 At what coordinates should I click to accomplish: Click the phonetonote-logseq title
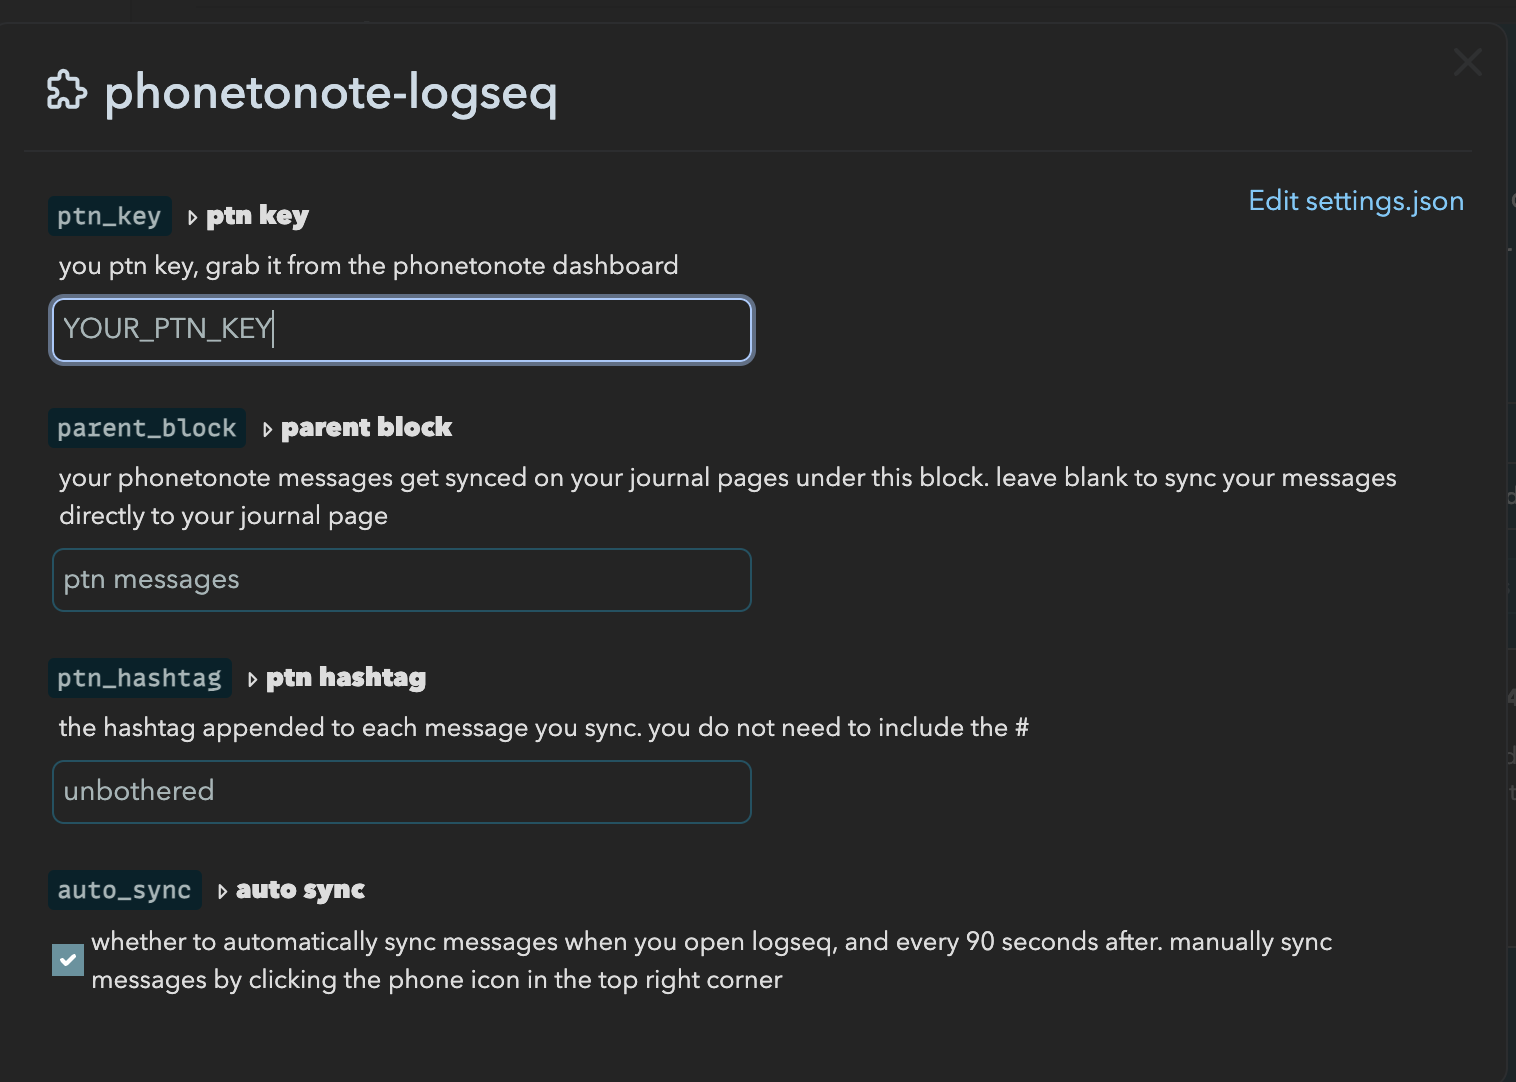coord(331,92)
